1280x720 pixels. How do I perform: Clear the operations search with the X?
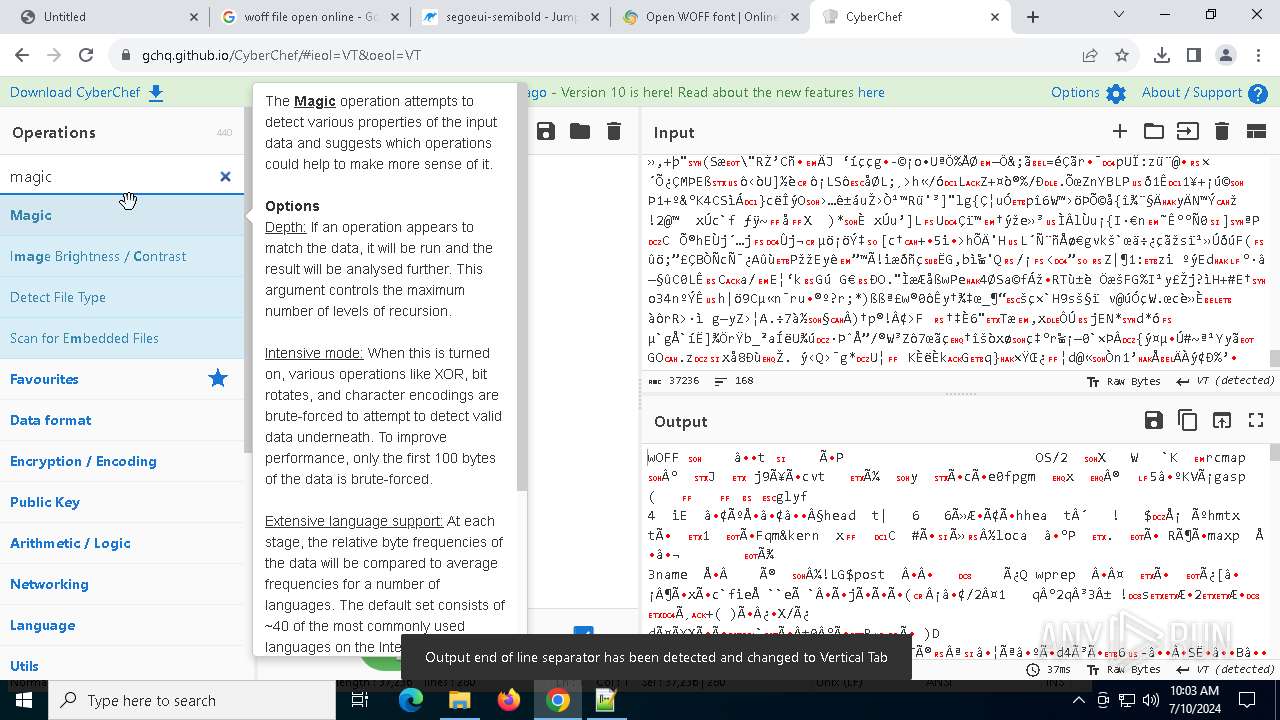pos(225,177)
